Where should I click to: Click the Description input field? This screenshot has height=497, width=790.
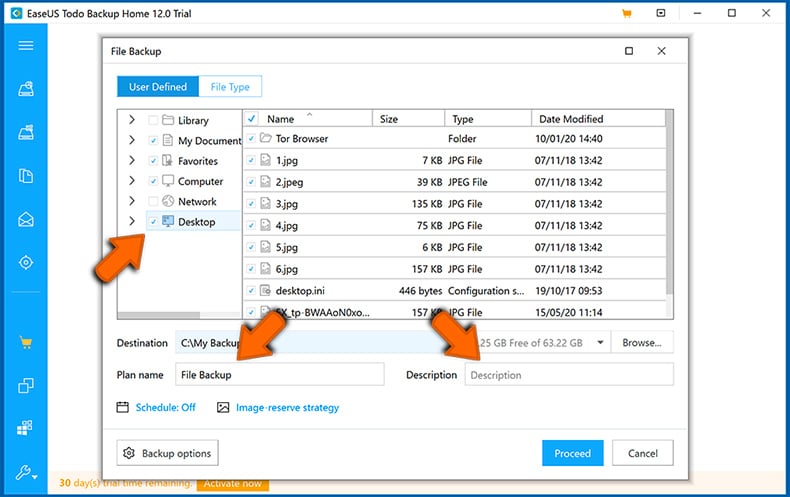coord(569,375)
